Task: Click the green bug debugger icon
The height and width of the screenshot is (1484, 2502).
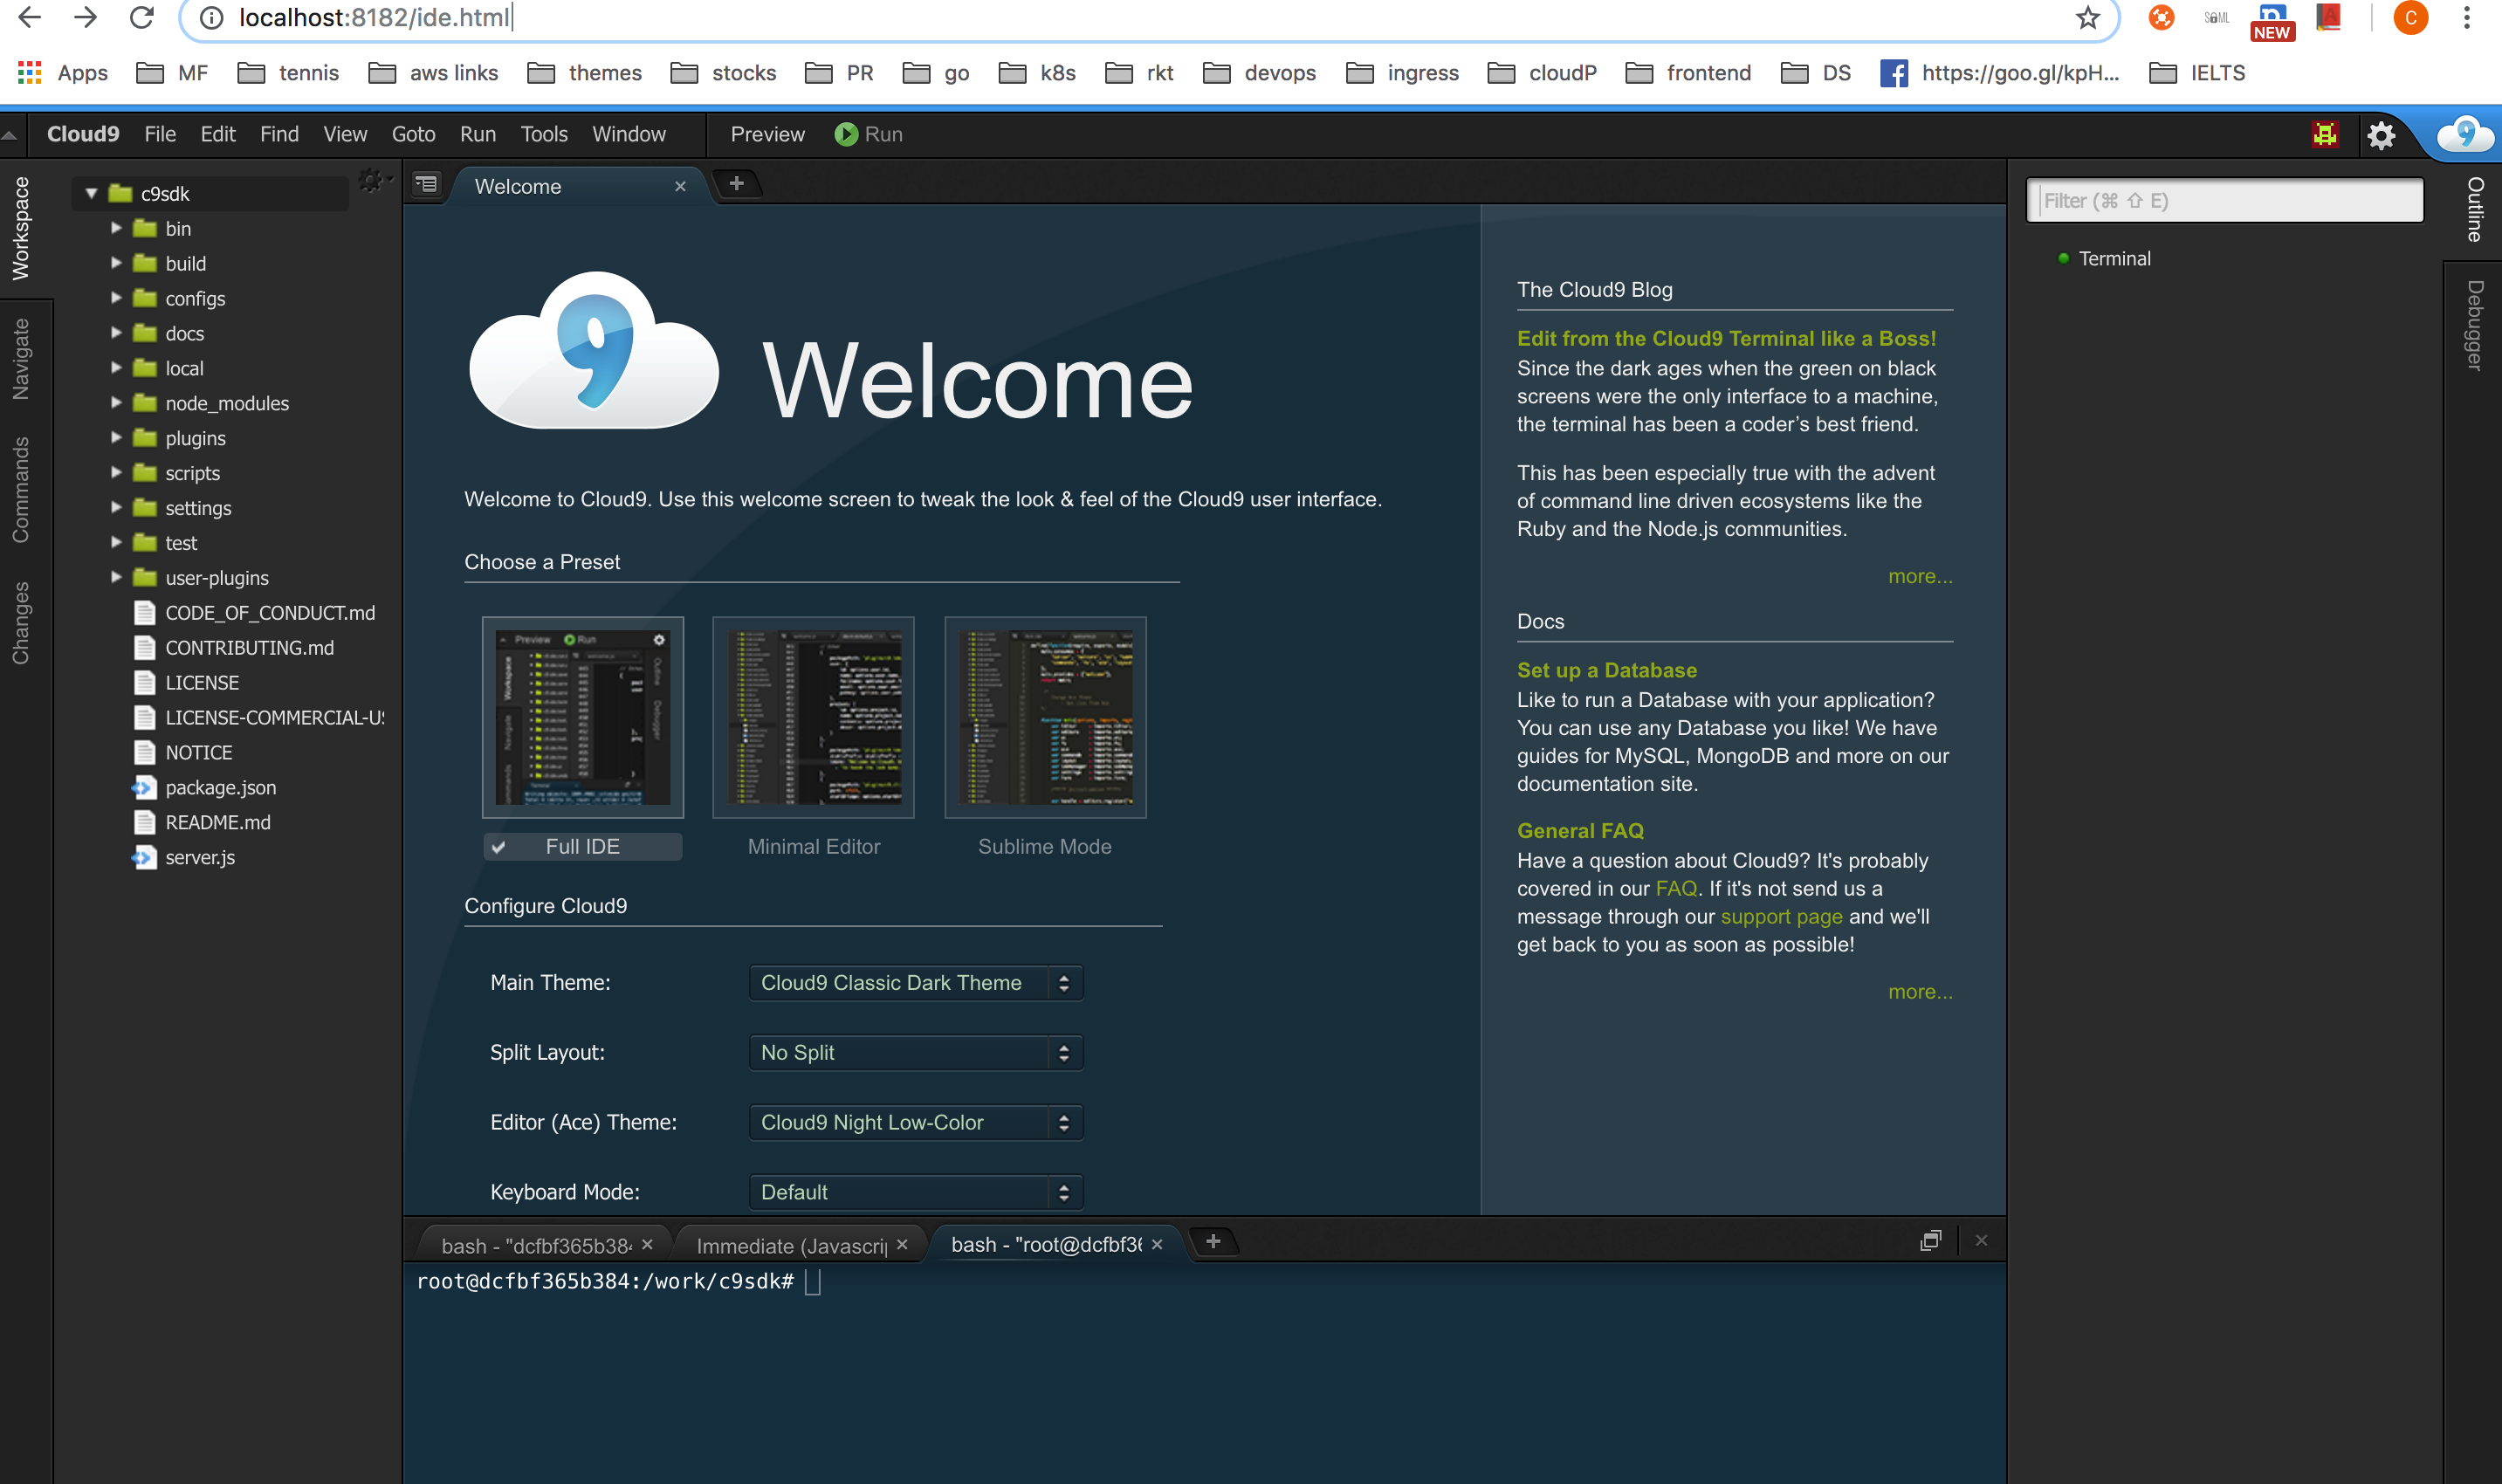Action: (x=2325, y=134)
